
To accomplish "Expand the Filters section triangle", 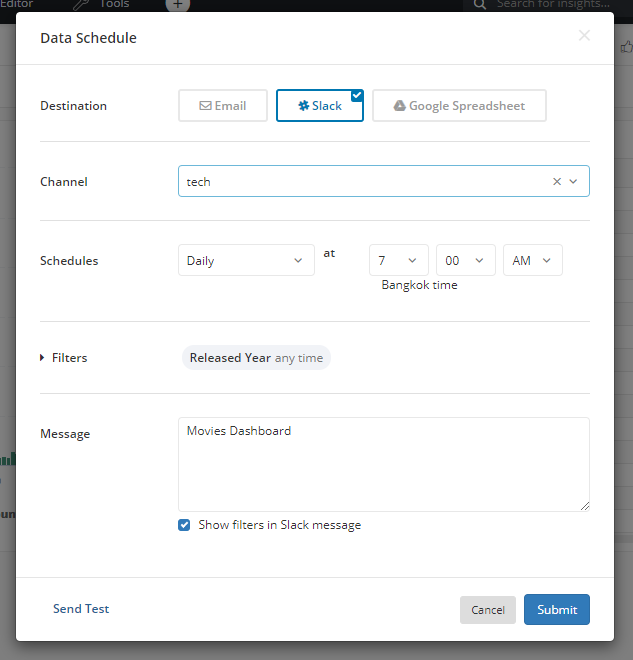I will 42,357.
